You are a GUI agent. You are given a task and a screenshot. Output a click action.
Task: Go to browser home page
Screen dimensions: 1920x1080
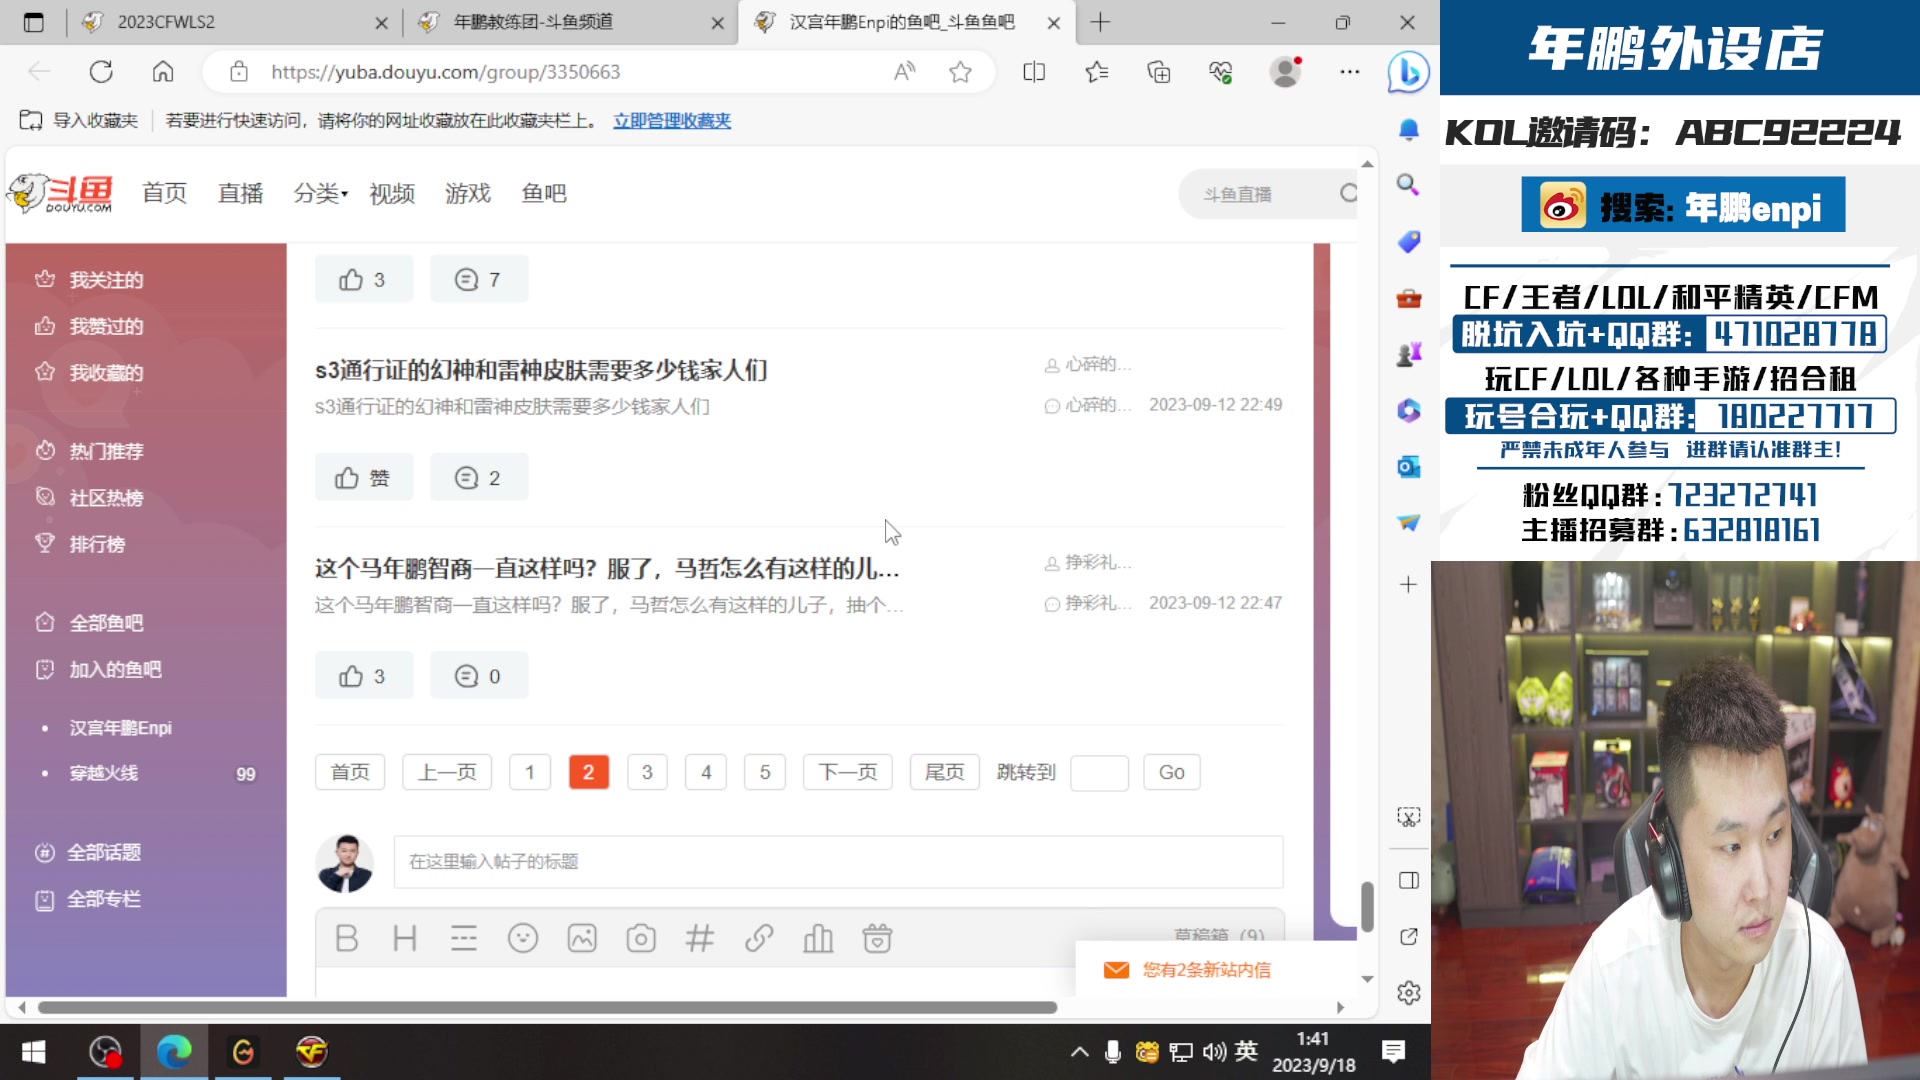click(x=163, y=72)
